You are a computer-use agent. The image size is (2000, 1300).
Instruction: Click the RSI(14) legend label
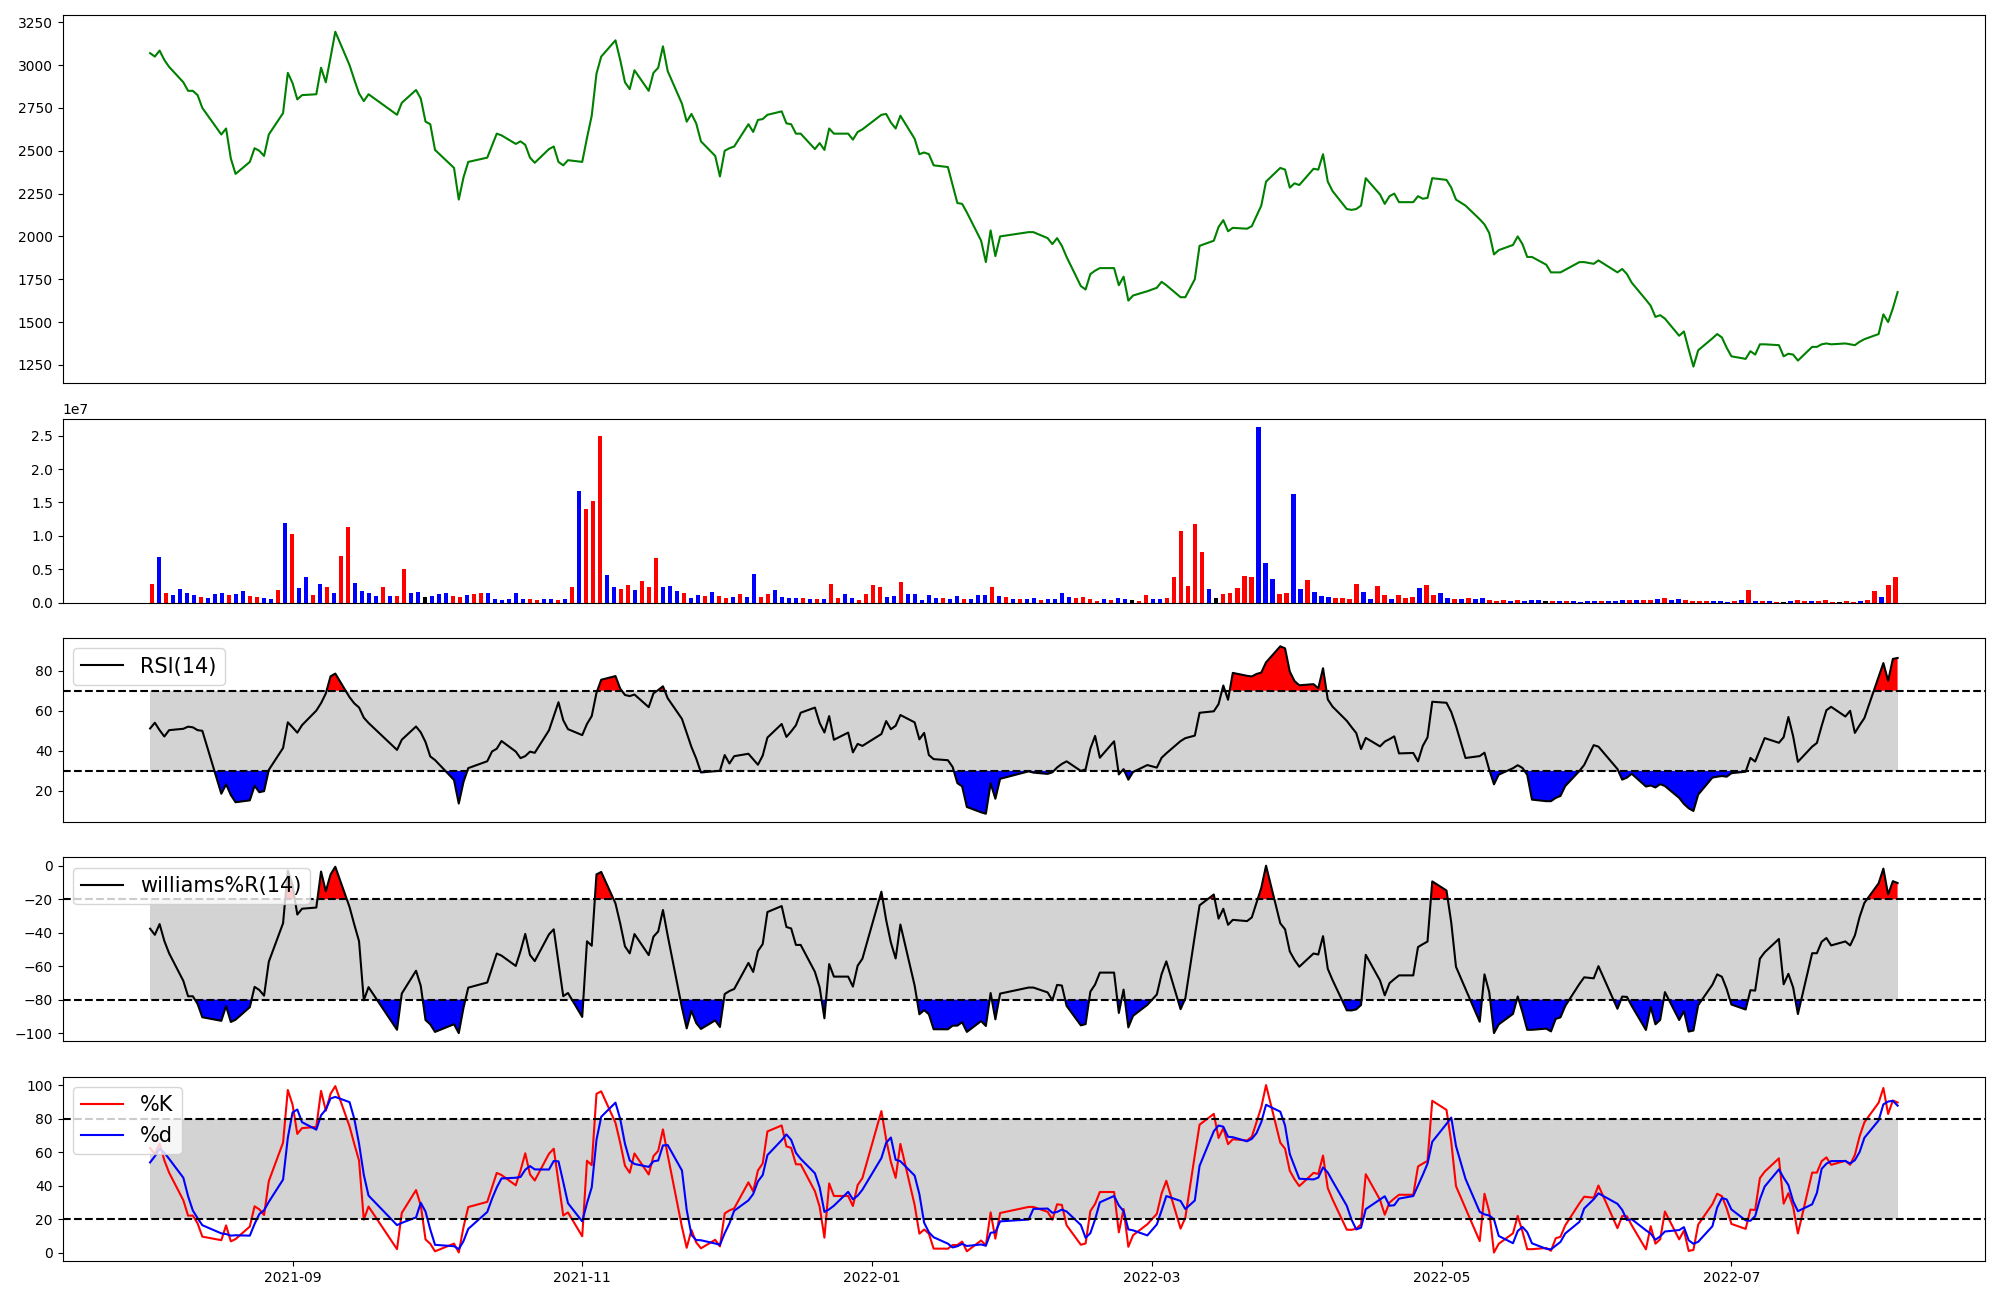point(177,666)
